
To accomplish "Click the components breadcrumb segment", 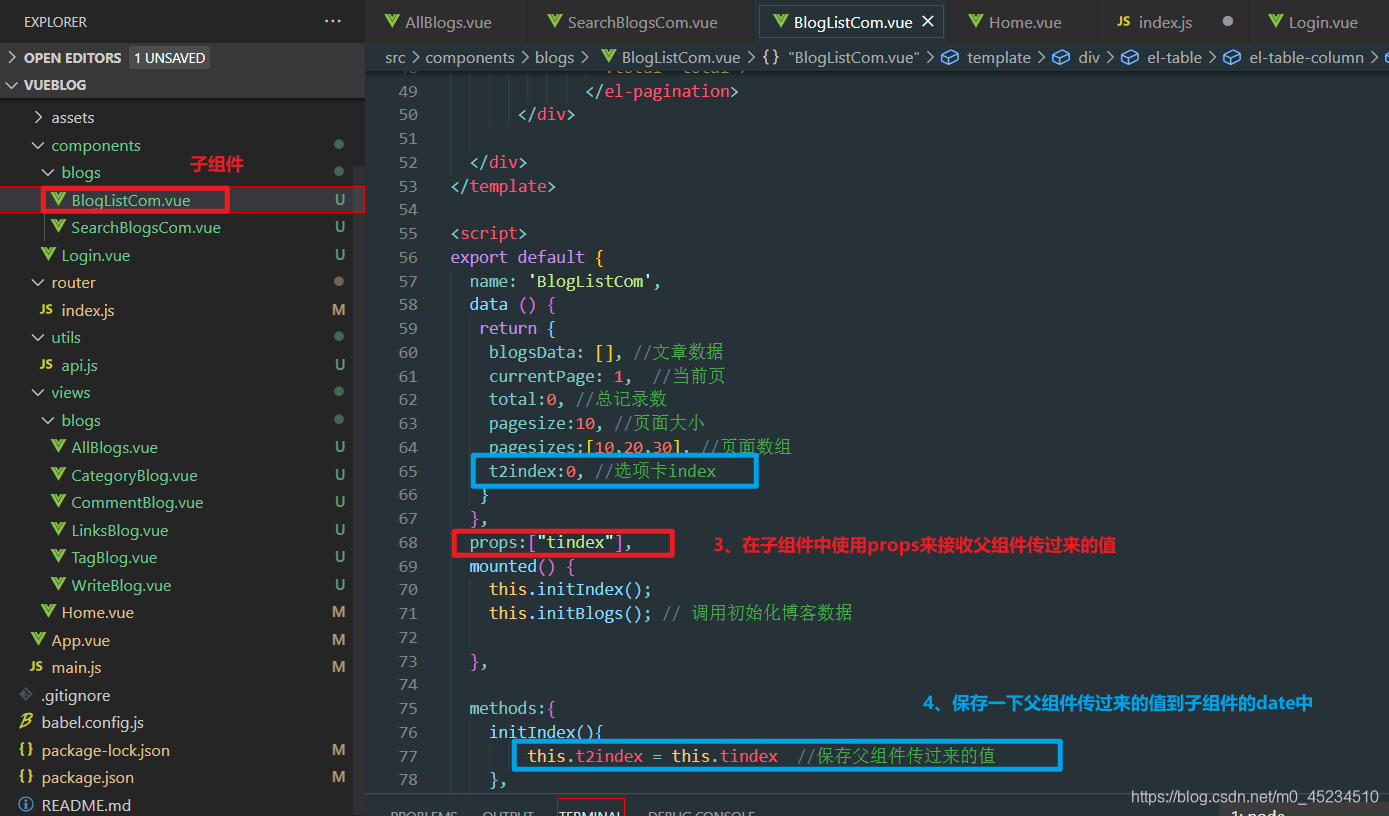I will click(470, 57).
